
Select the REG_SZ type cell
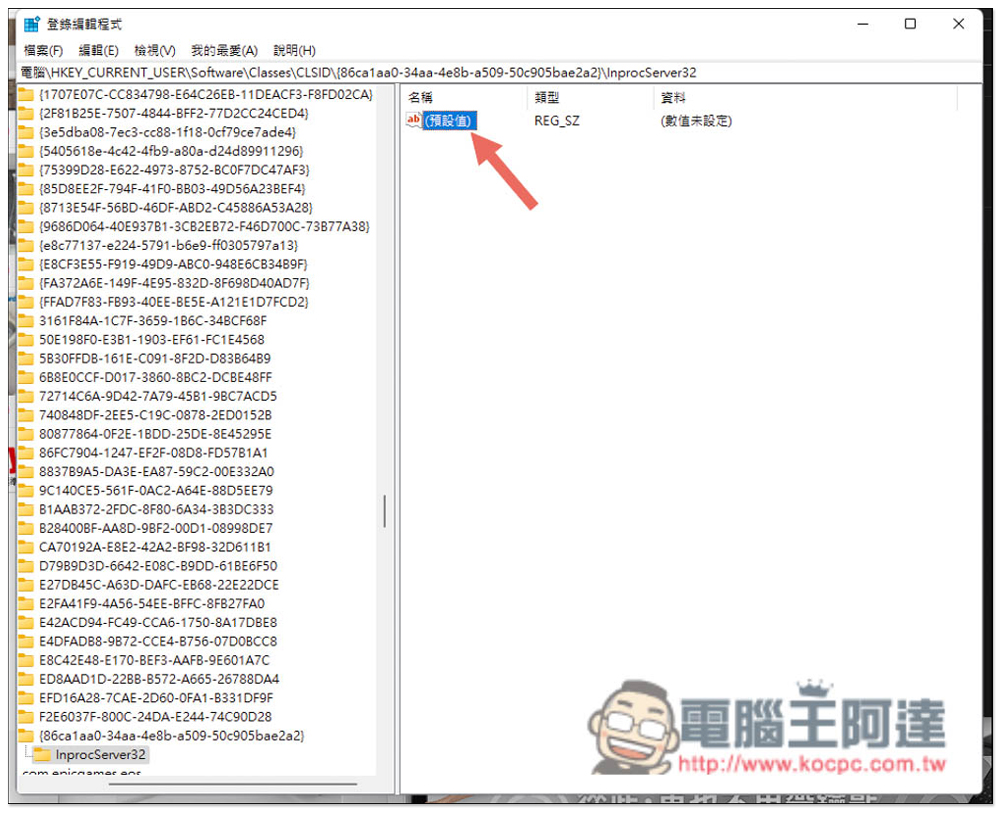(557, 121)
